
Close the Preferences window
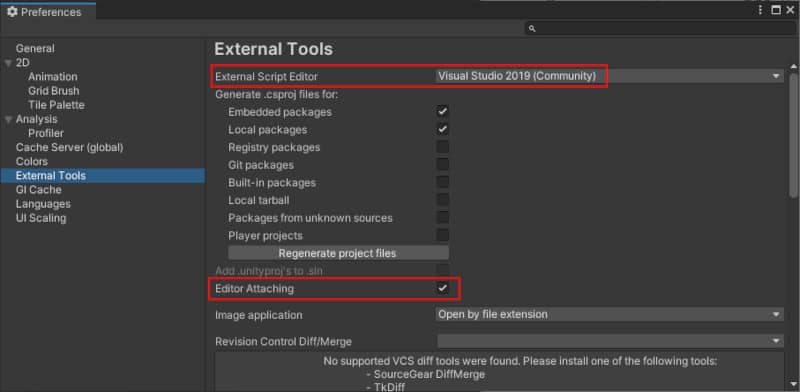click(x=790, y=10)
